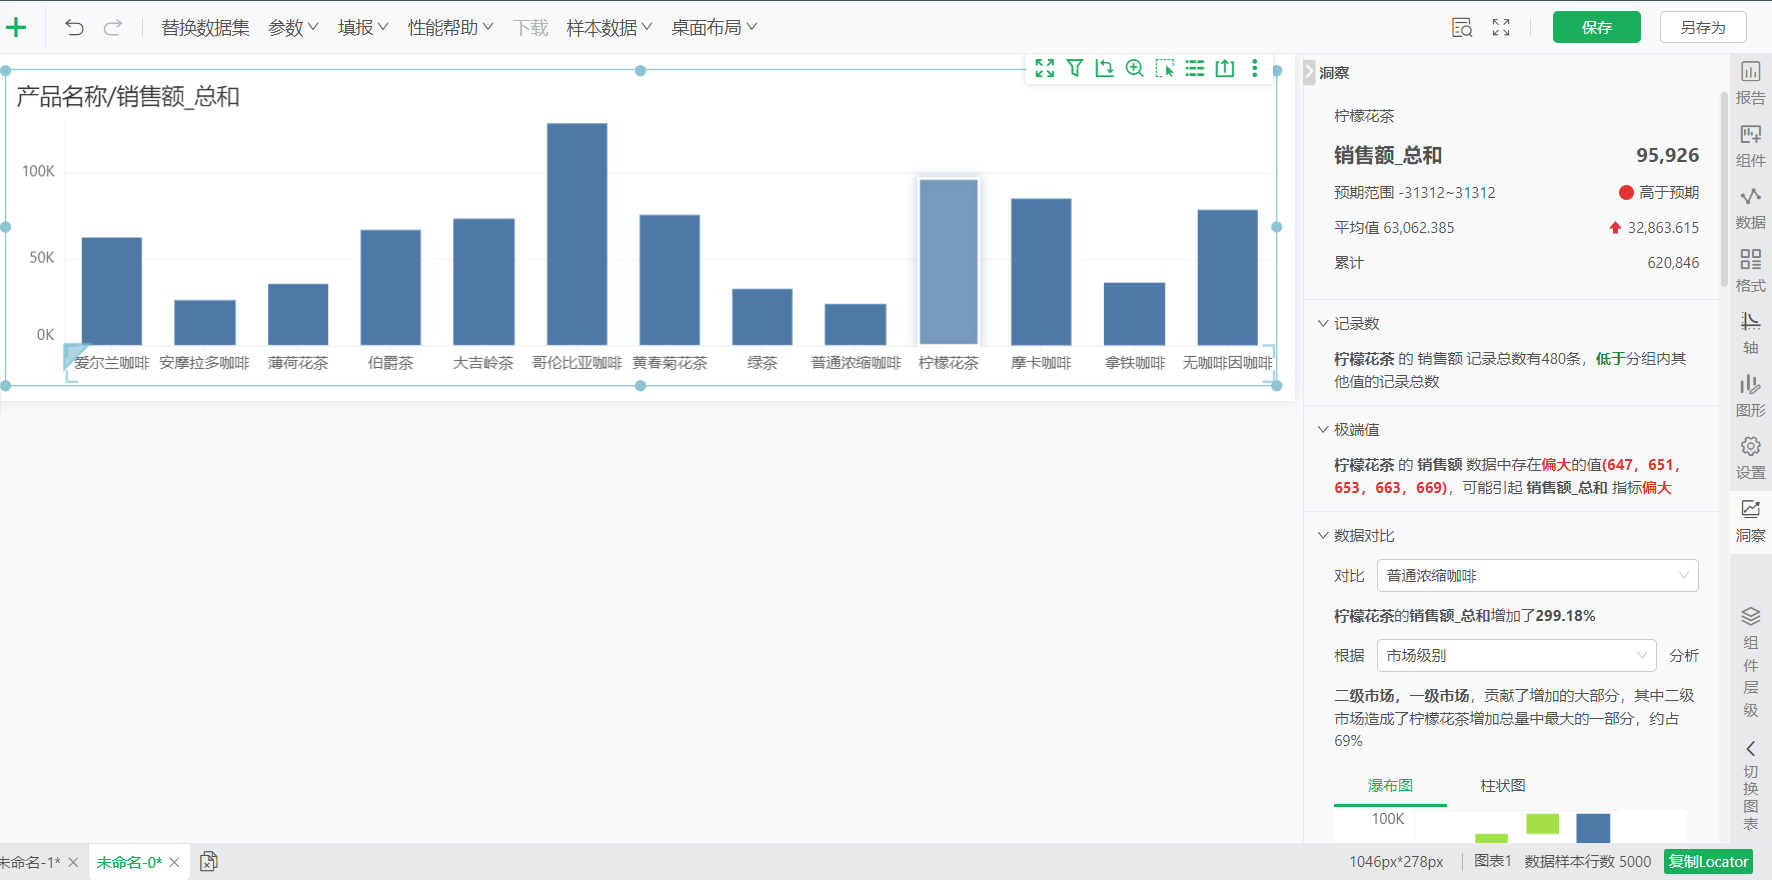Enable the box selection tool on chart

click(1165, 68)
